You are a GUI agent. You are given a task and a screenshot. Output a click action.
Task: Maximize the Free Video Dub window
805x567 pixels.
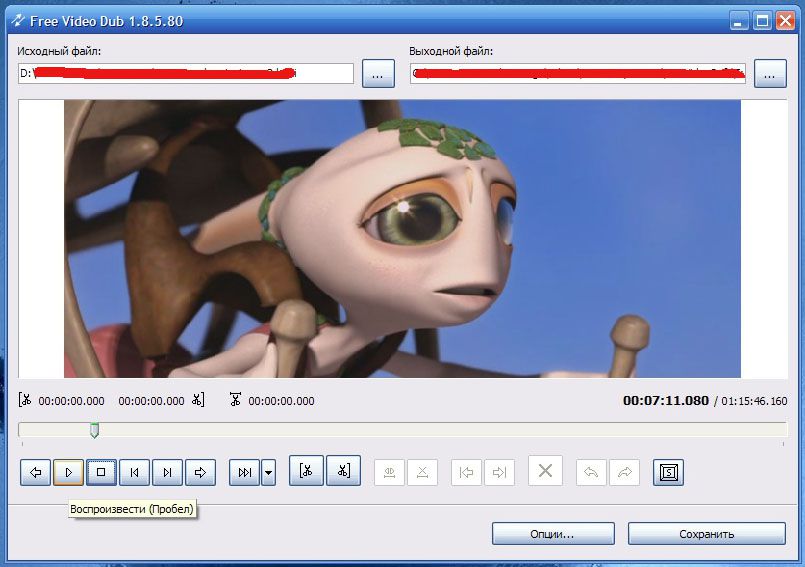pos(762,21)
